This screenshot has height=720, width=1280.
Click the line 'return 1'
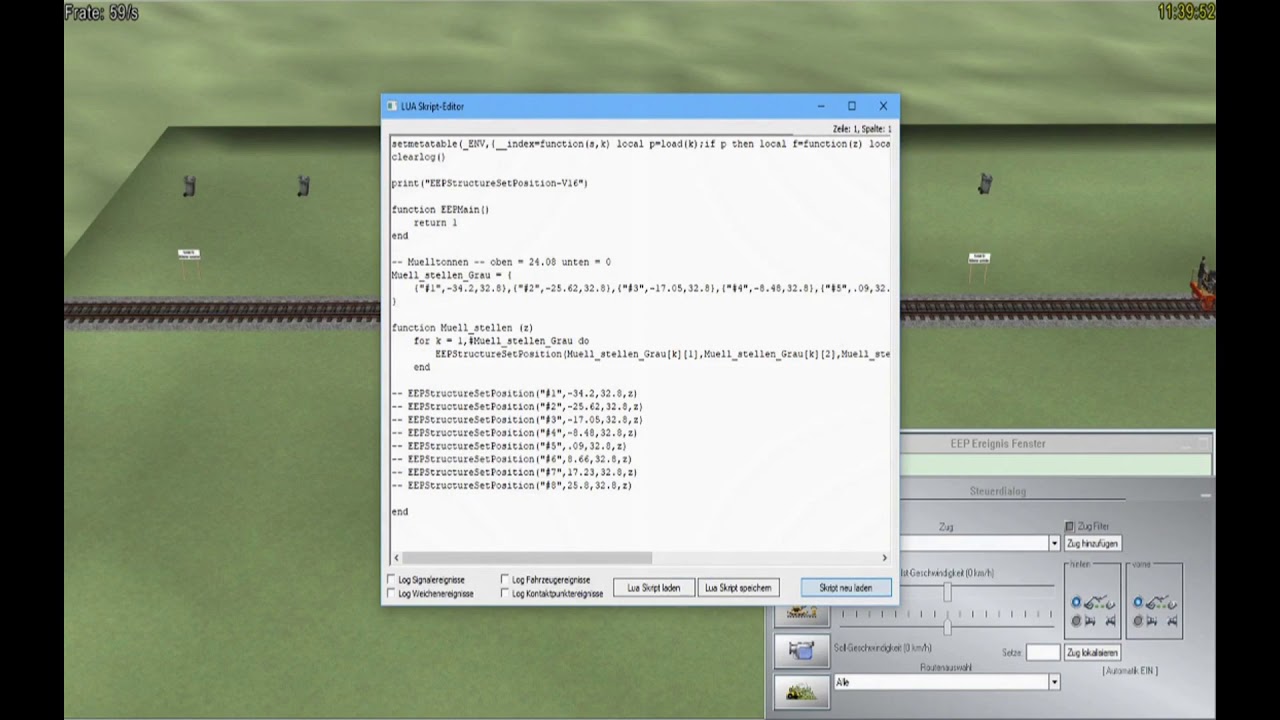pyautogui.click(x=435, y=223)
